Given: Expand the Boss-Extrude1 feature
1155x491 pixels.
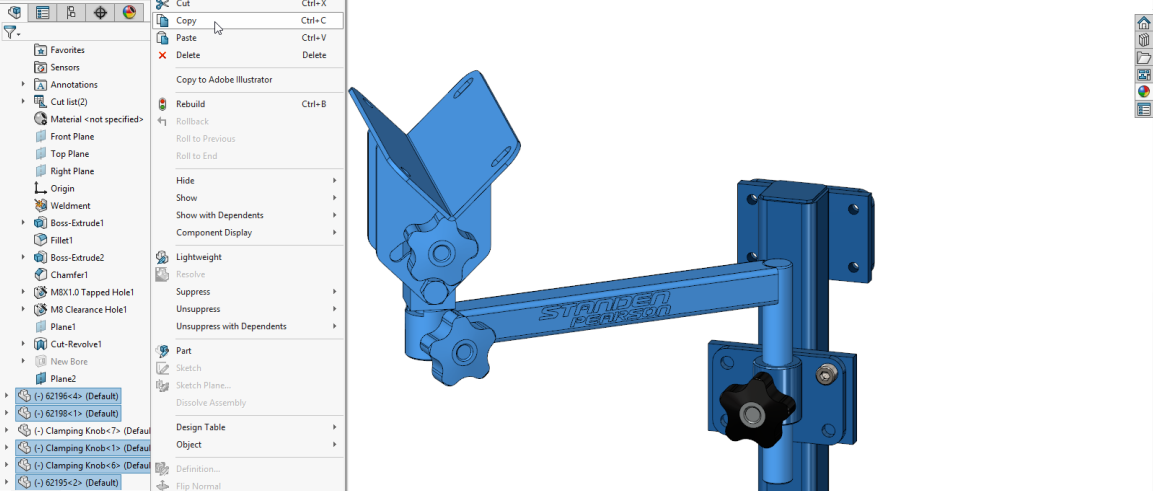Looking at the screenshot, I should point(23,223).
